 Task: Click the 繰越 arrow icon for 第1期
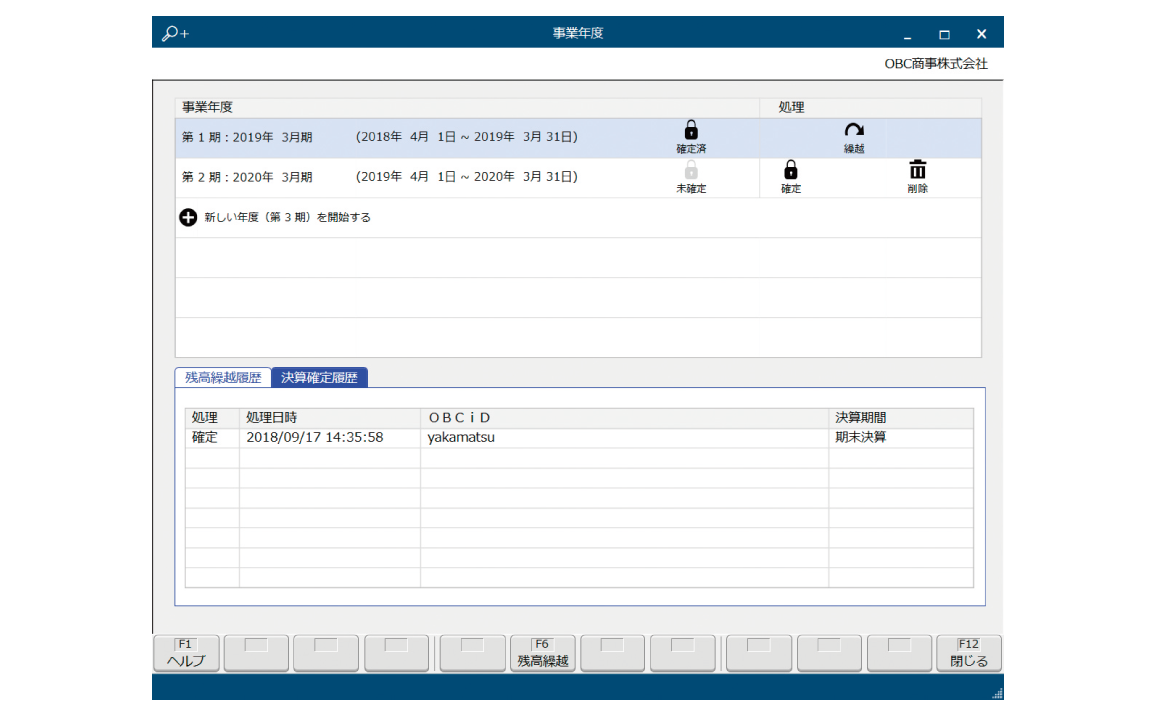point(853,131)
